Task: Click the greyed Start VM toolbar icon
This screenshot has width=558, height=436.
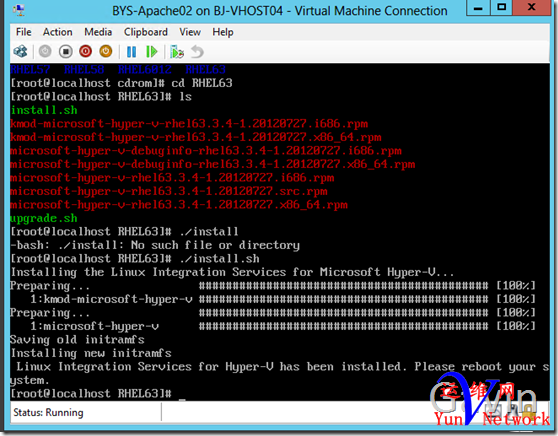Action: click(45, 52)
